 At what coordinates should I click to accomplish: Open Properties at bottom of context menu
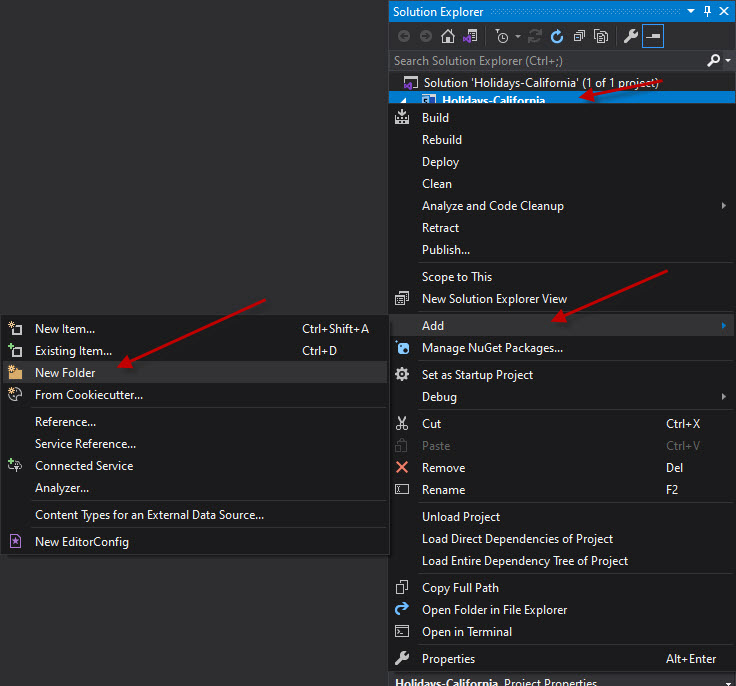click(x=562, y=659)
